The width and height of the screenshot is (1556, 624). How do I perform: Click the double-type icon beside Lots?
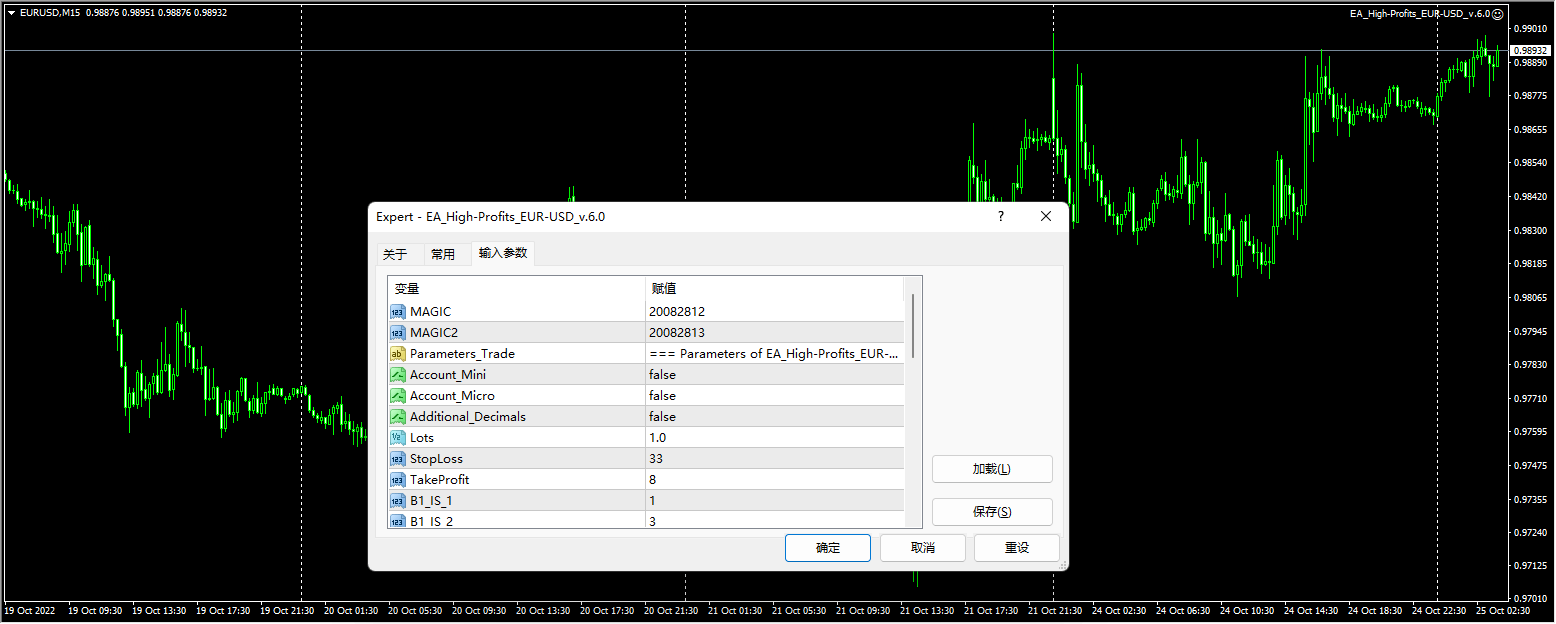(398, 437)
